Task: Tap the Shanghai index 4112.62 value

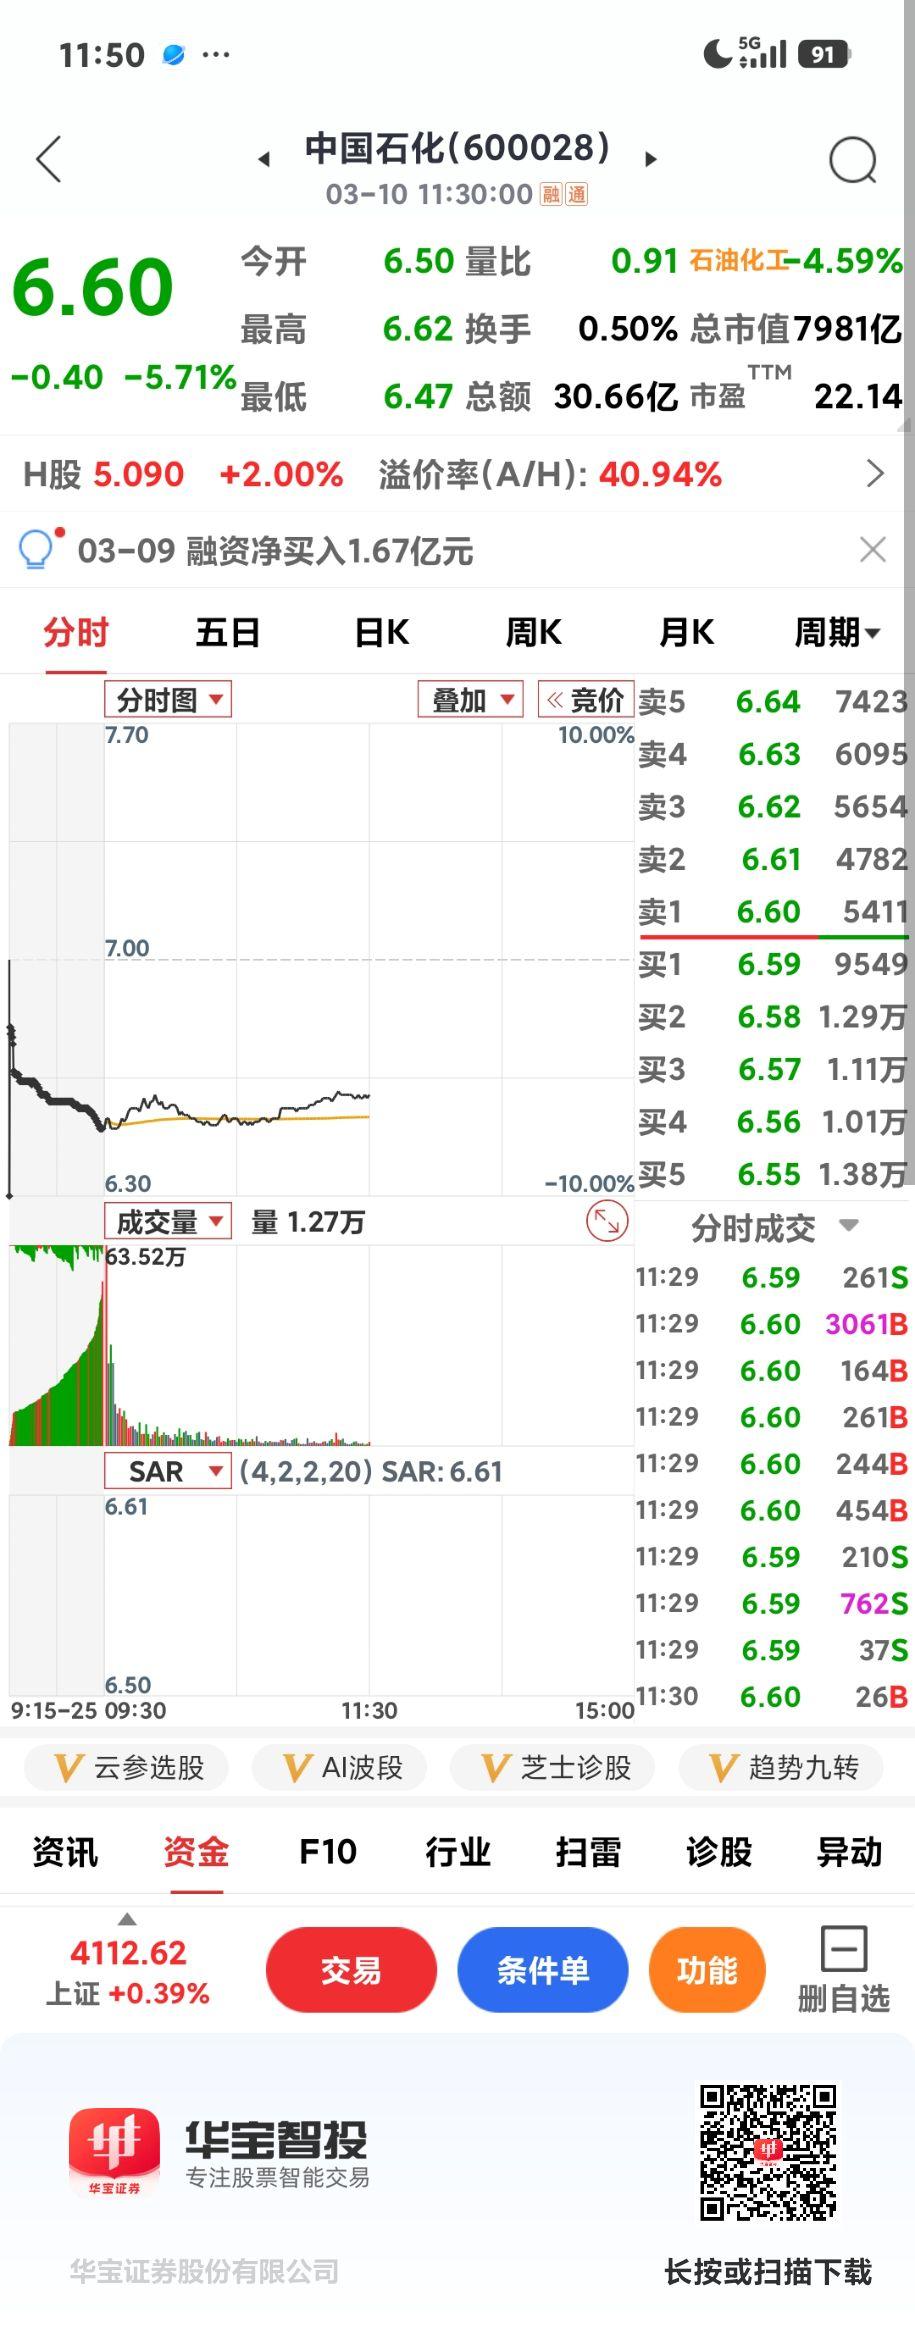Action: [128, 1951]
